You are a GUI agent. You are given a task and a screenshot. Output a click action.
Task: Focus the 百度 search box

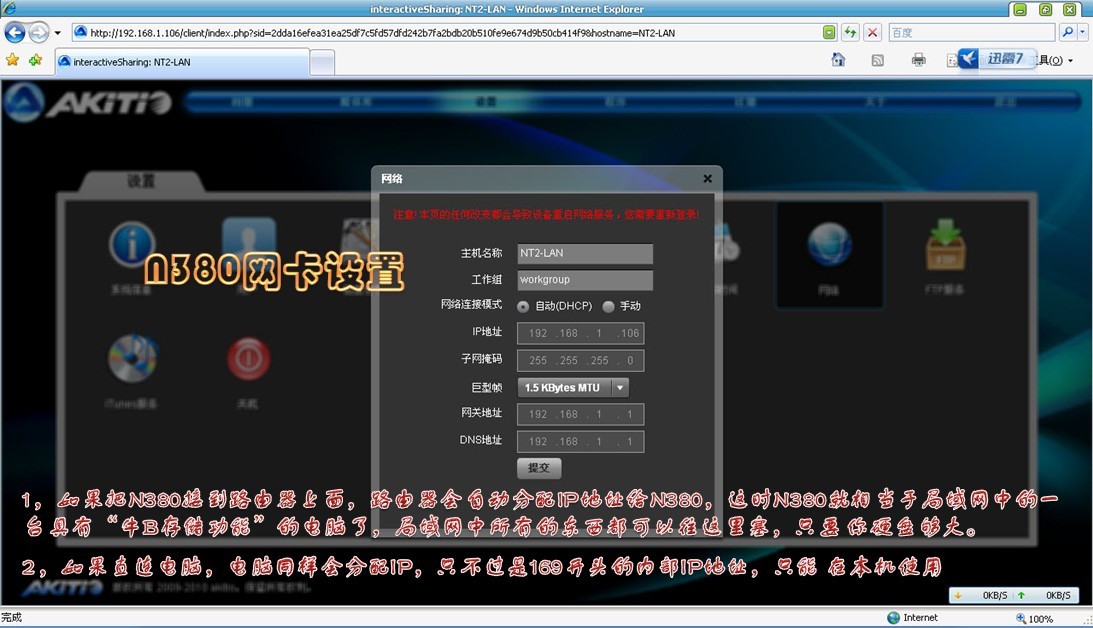[972, 32]
